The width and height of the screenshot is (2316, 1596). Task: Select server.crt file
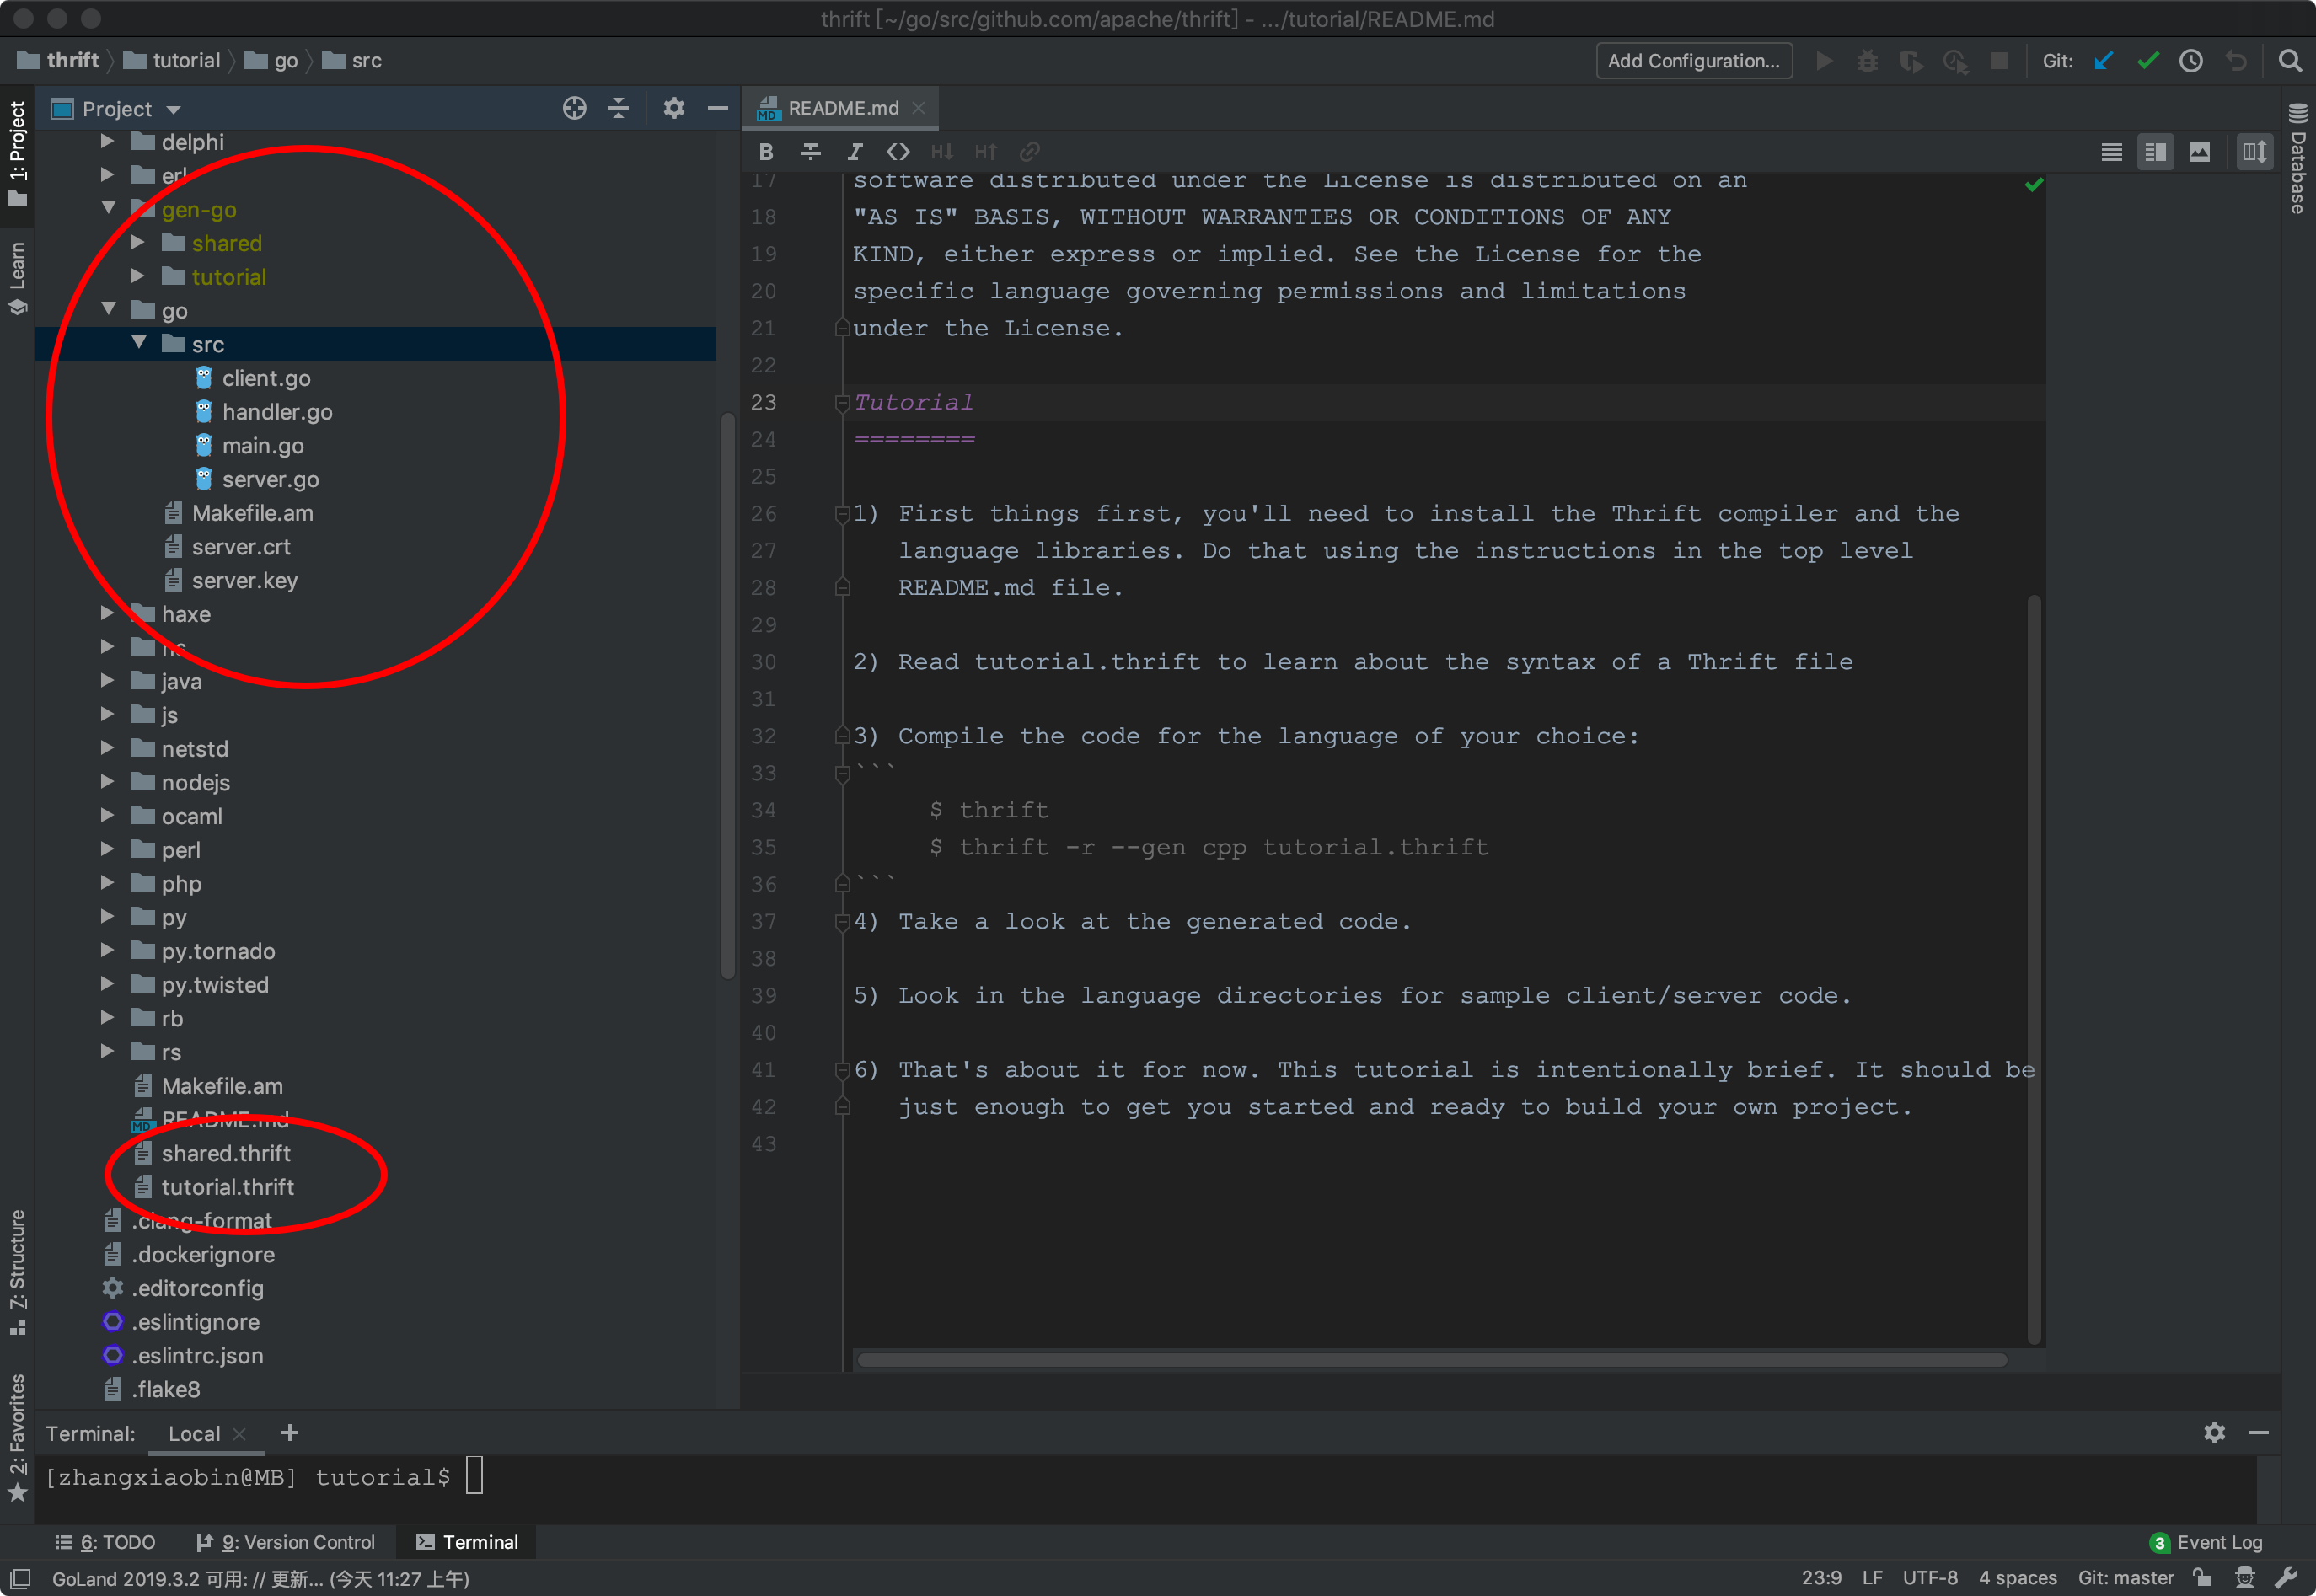pos(240,547)
